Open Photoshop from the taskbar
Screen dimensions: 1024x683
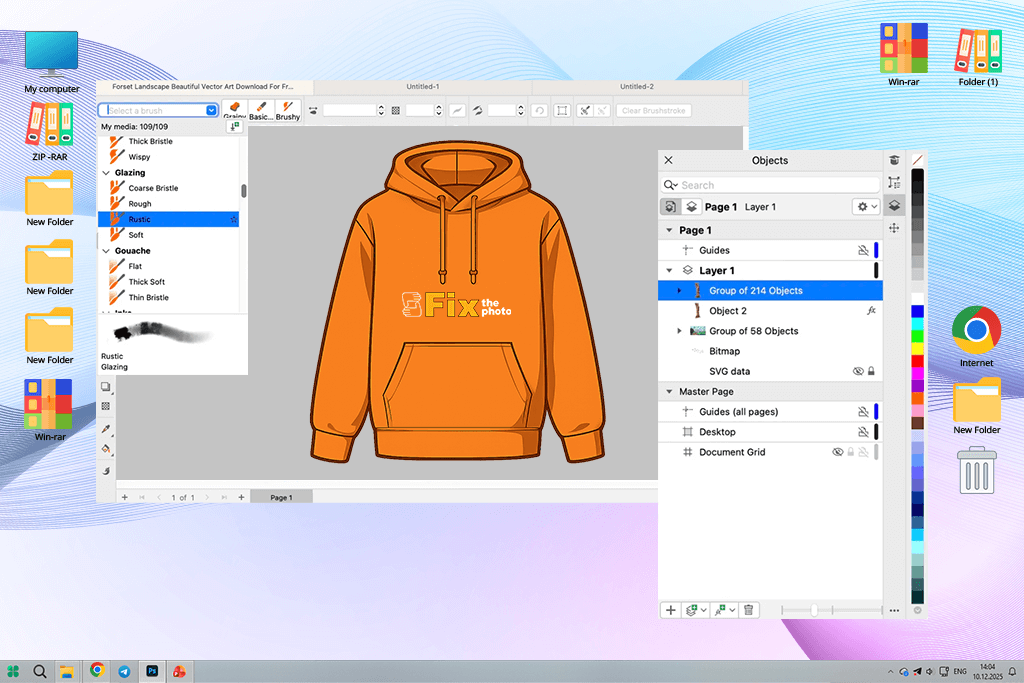pos(152,671)
